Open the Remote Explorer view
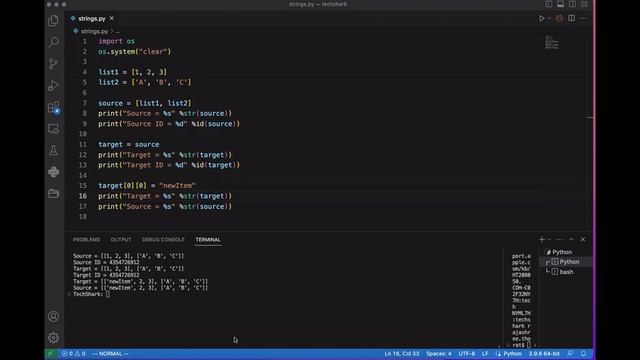 pyautogui.click(x=53, y=129)
